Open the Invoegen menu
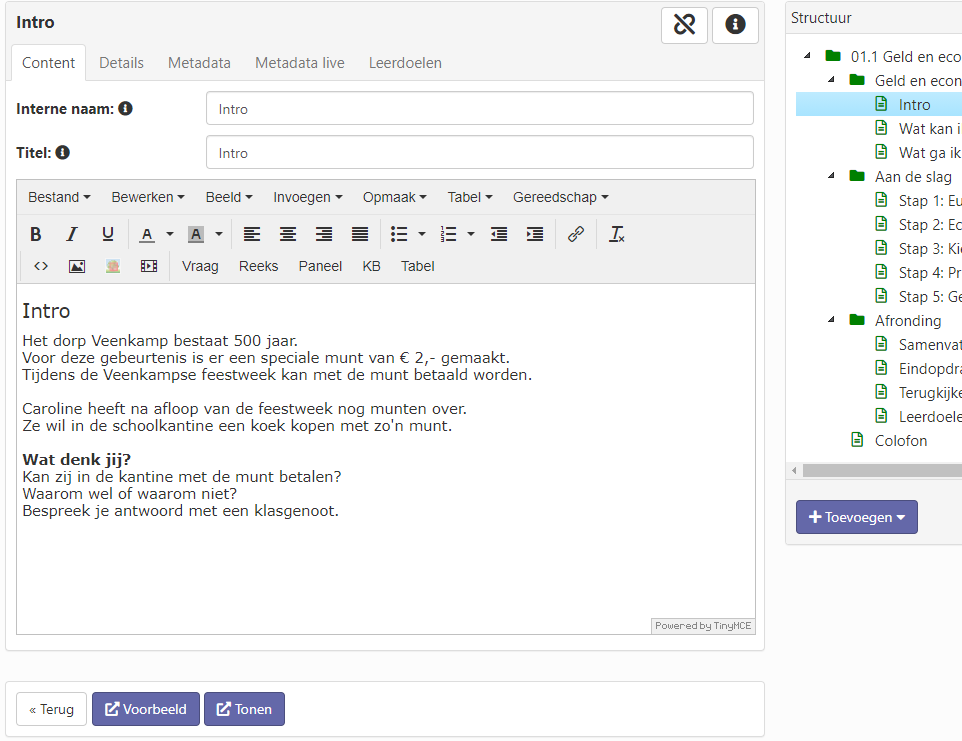Screen dimensions: 962x741 (x=307, y=197)
